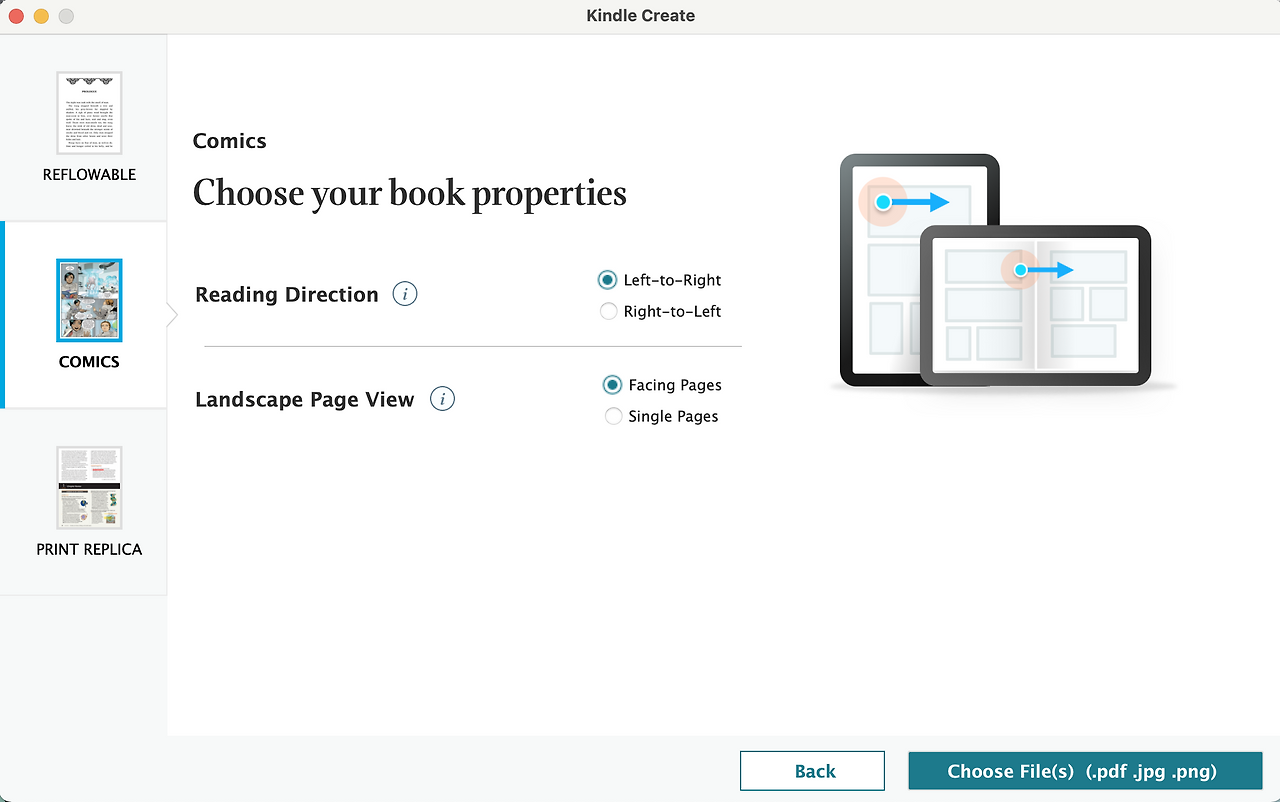Switch to Single Pages view
This screenshot has width=1280, height=802.
(613, 416)
